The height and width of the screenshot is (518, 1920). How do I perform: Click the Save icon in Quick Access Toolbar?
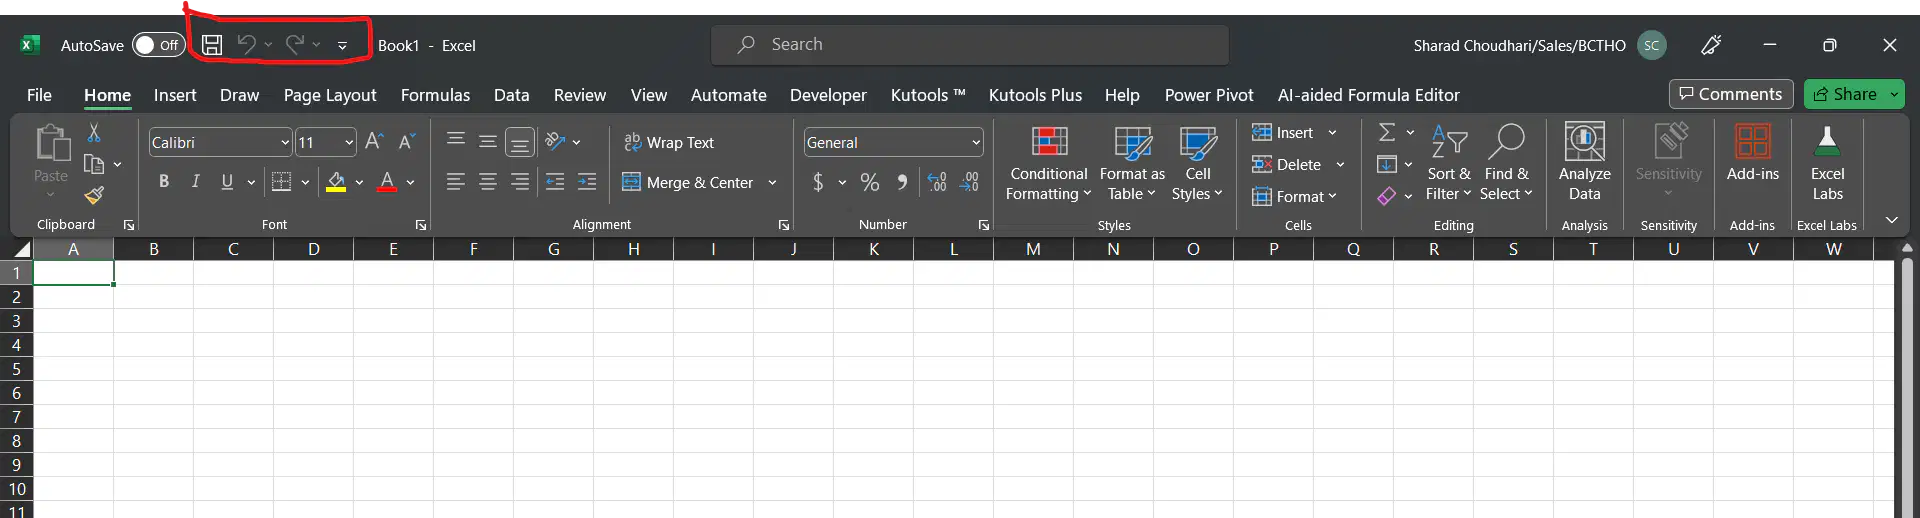[212, 45]
